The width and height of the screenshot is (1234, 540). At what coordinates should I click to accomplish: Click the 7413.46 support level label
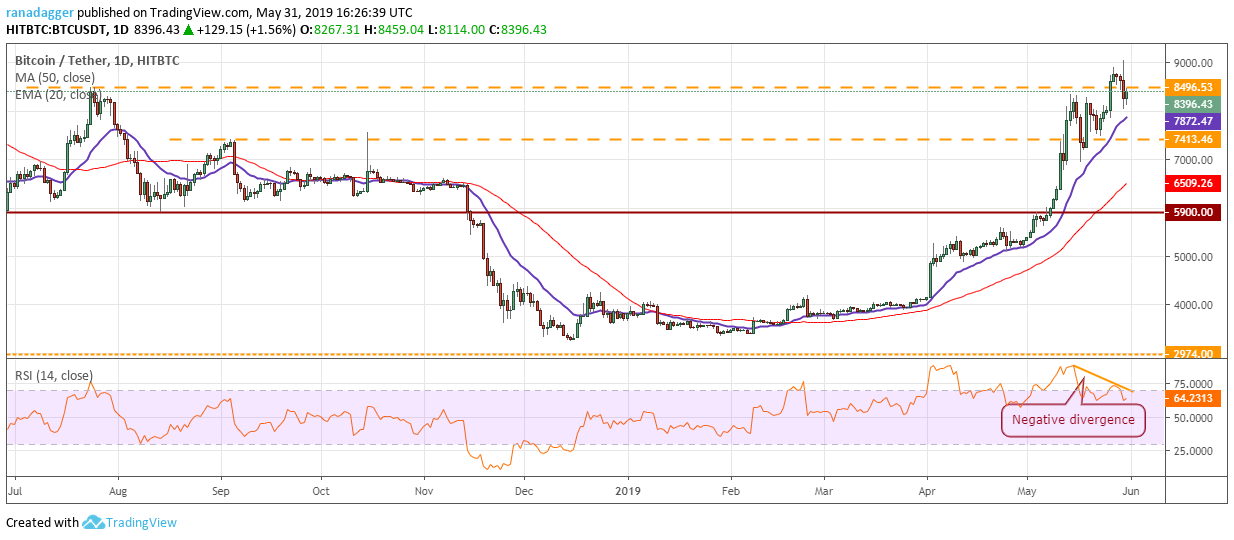(x=1193, y=139)
